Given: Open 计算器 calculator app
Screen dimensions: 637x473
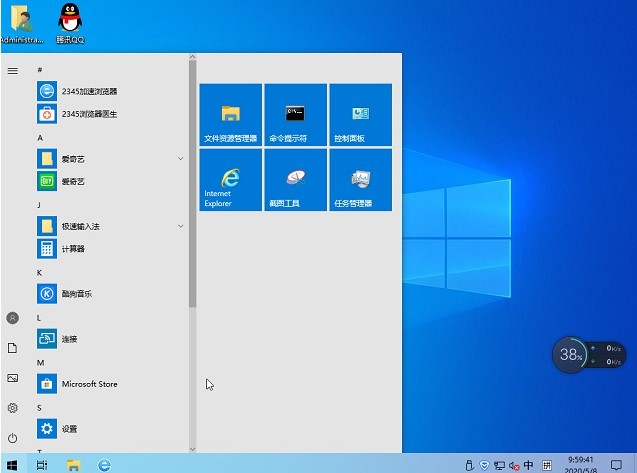Looking at the screenshot, I should [73, 249].
